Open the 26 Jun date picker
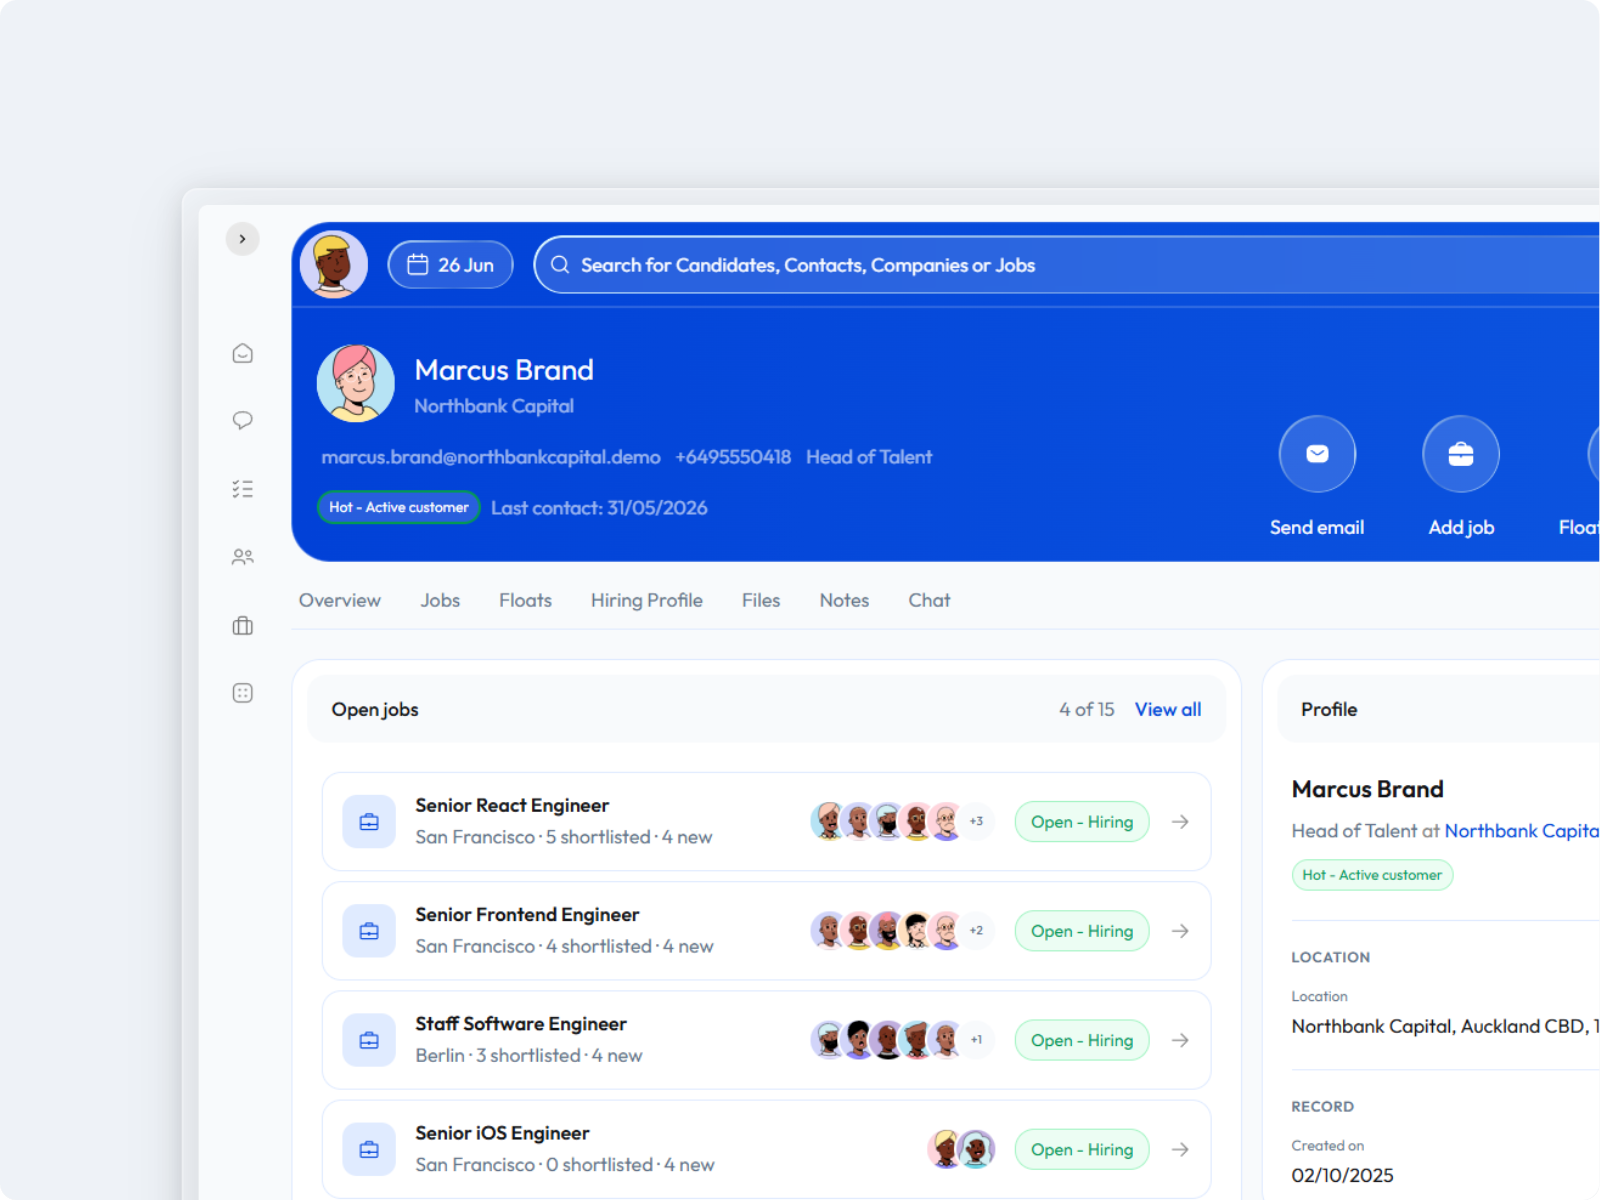Image resolution: width=1600 pixels, height=1200 pixels. click(x=450, y=265)
